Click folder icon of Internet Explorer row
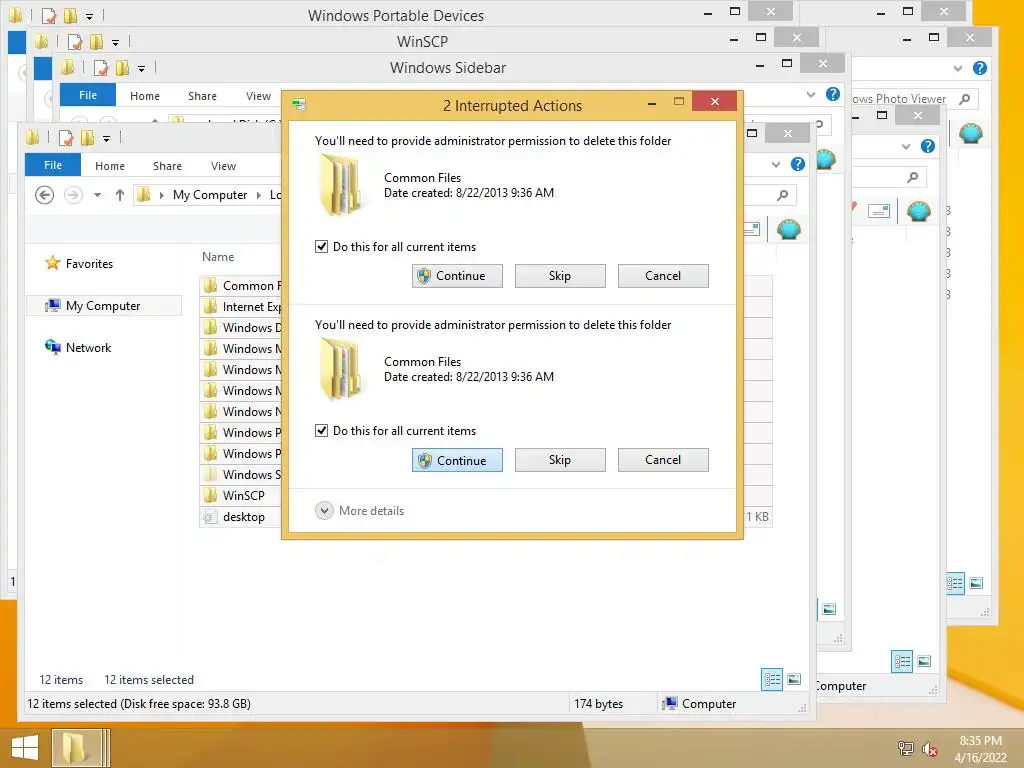This screenshot has height=768, width=1024. pos(210,306)
